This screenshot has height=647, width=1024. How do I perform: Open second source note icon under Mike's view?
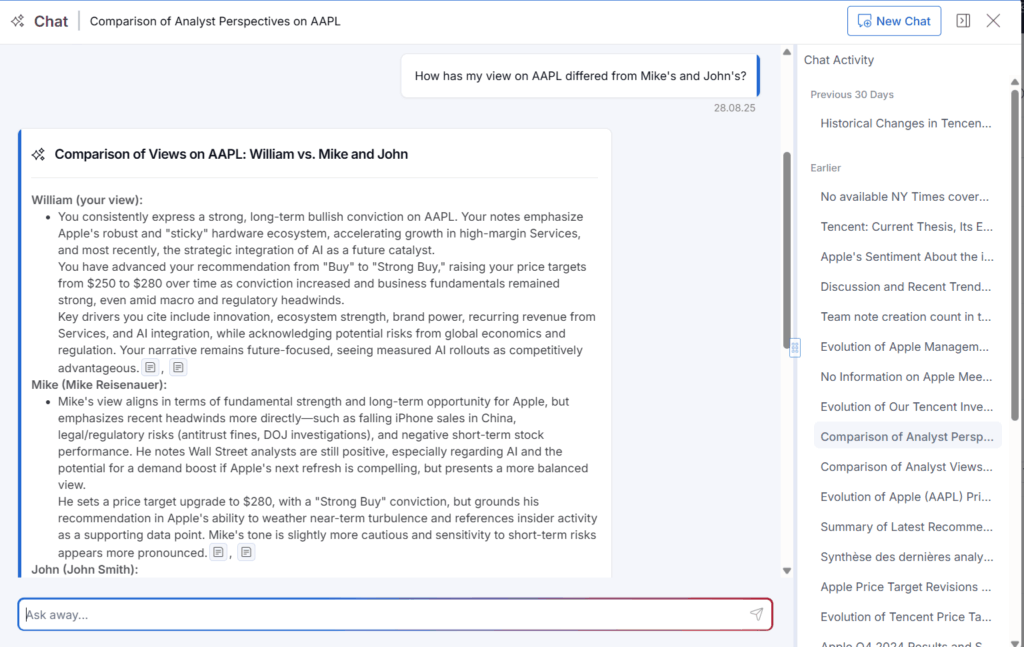(x=246, y=552)
